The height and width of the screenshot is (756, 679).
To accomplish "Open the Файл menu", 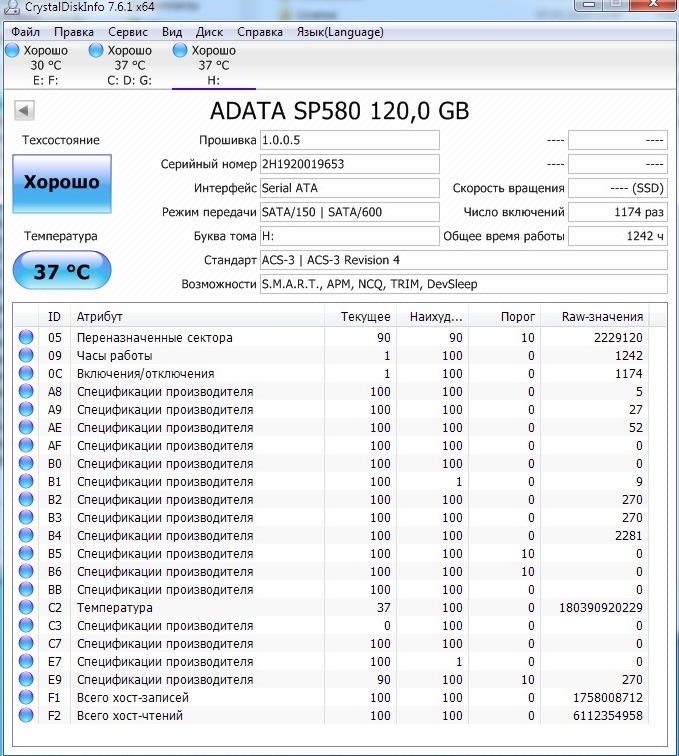I will 25,32.
